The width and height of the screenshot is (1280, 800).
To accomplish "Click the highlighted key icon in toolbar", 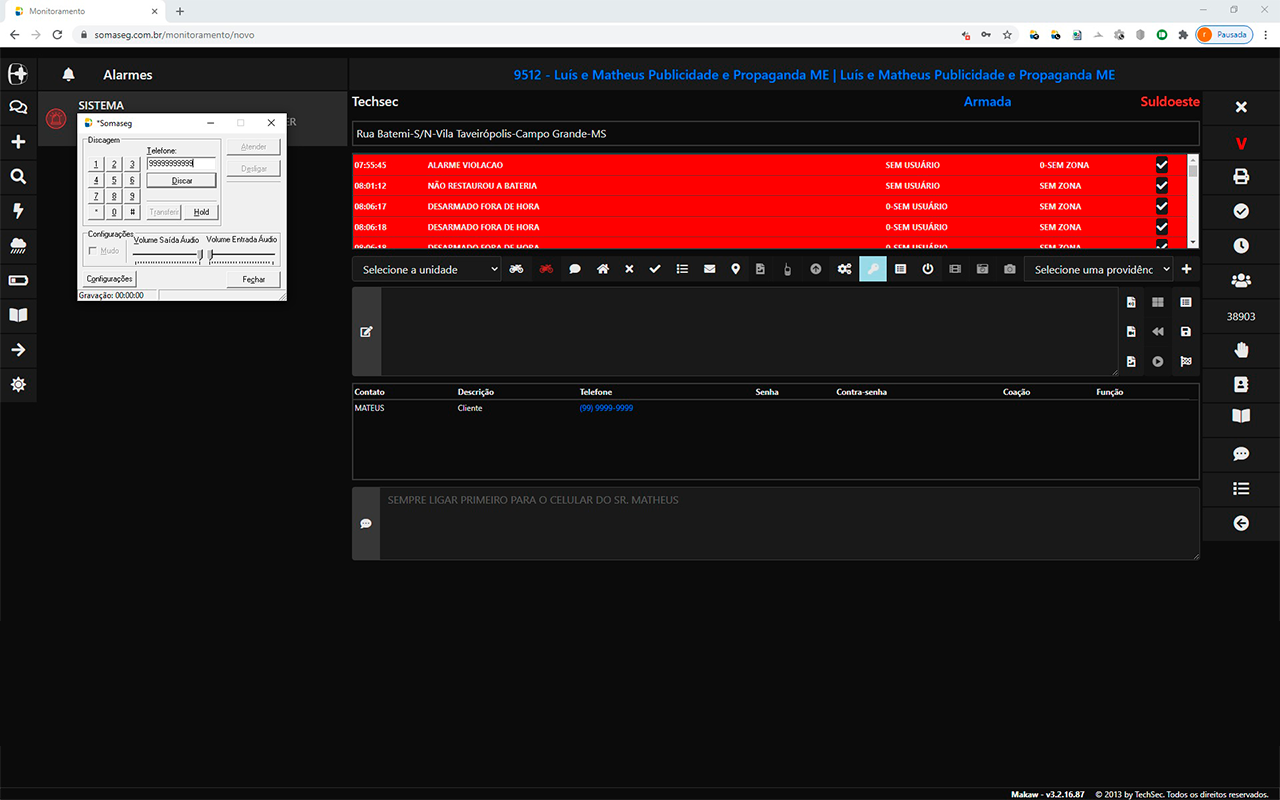I will click(872, 269).
